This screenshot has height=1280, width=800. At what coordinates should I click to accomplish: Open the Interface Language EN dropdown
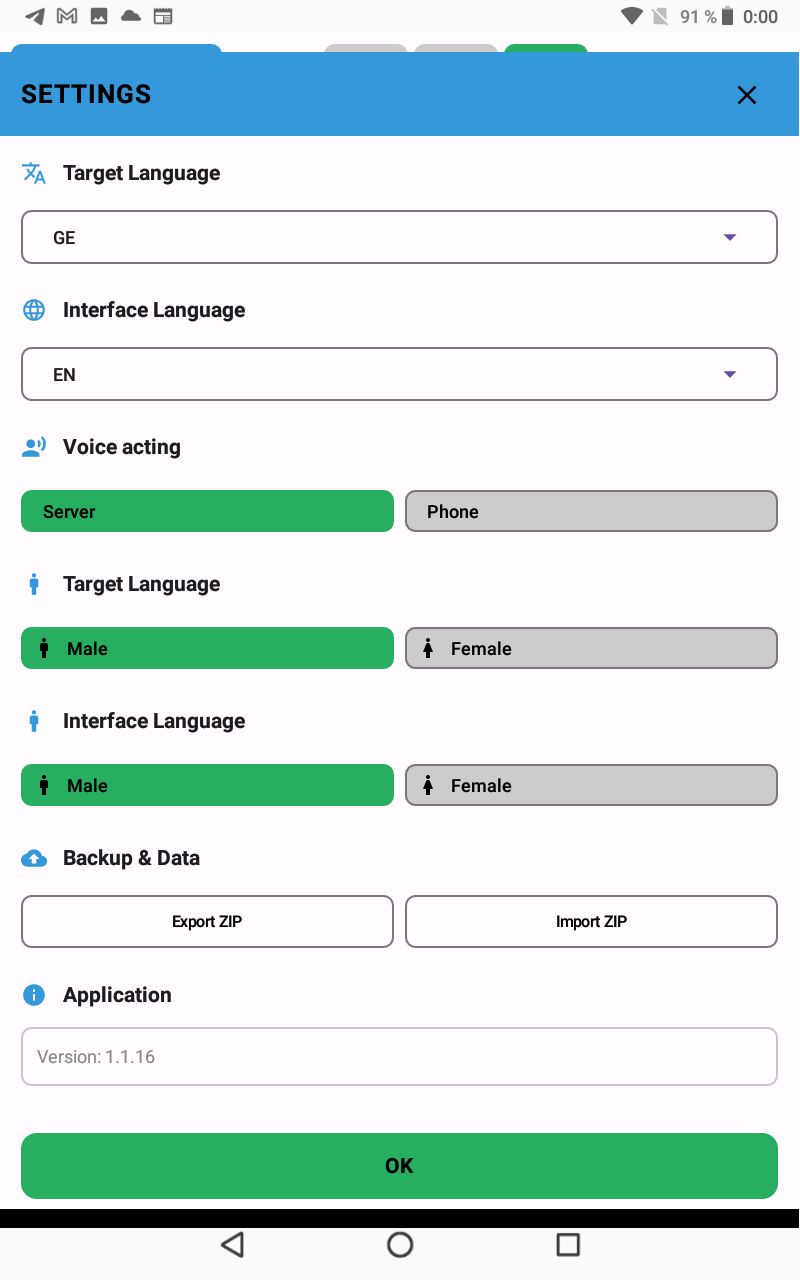point(399,374)
